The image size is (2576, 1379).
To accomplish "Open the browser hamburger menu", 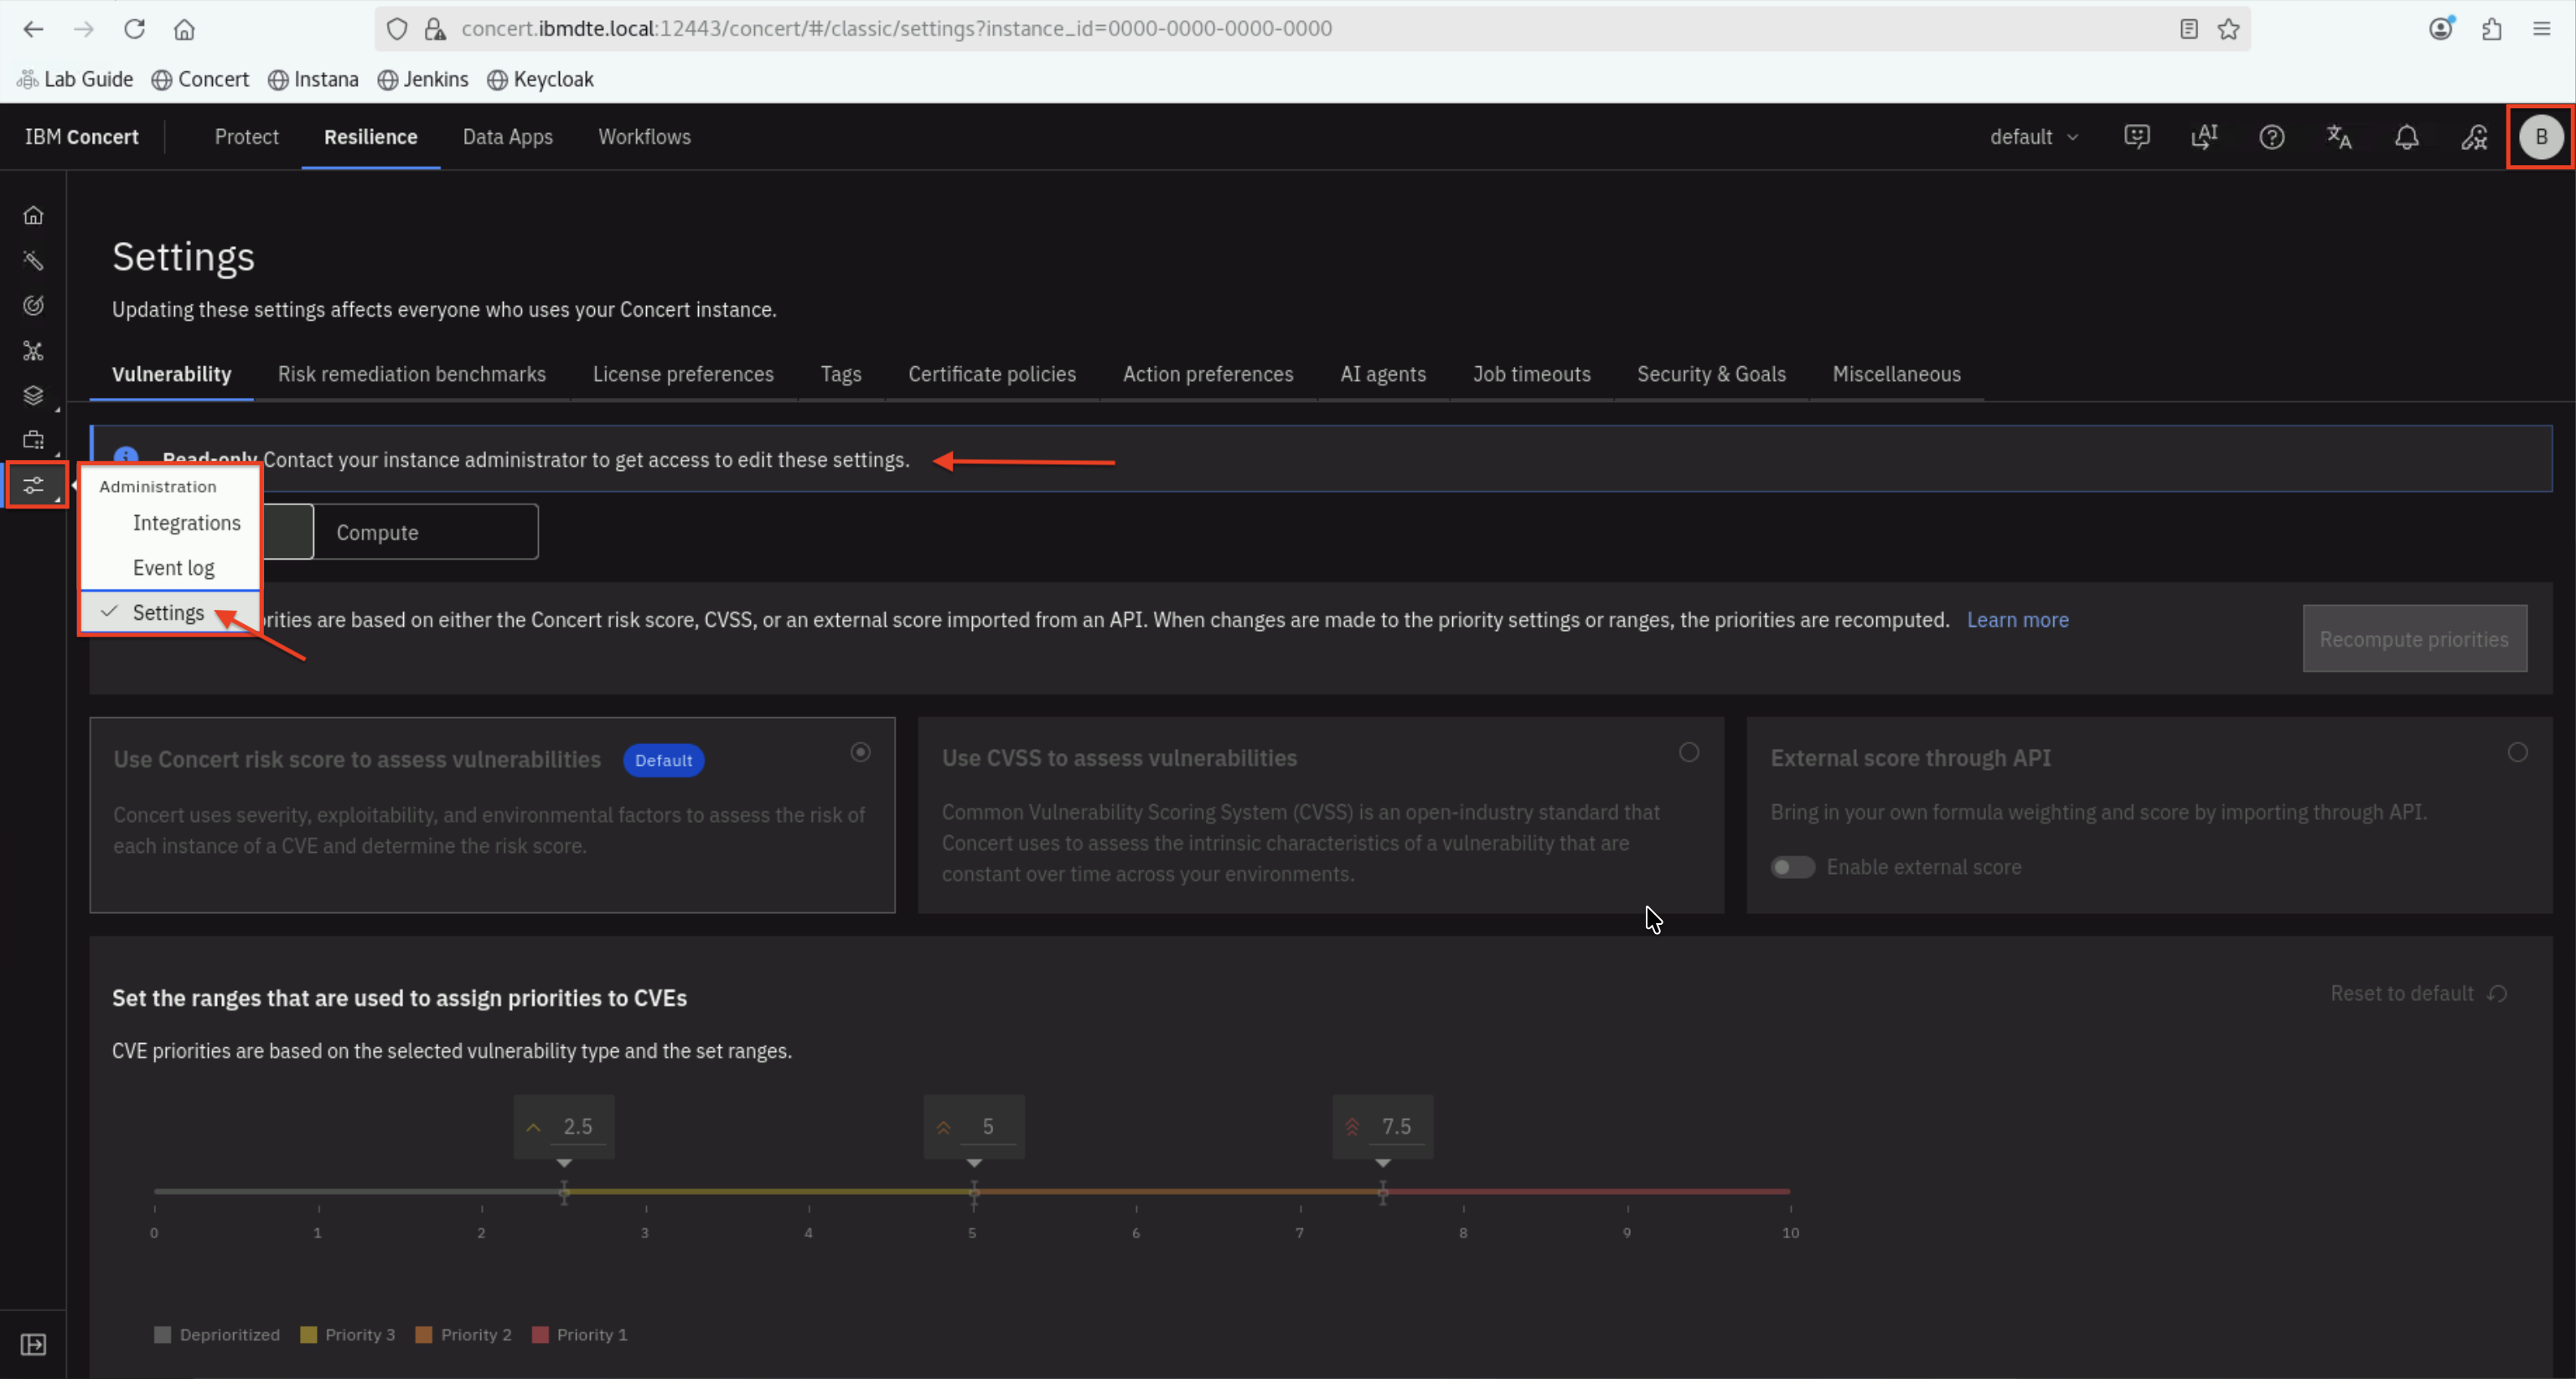I will (2541, 29).
